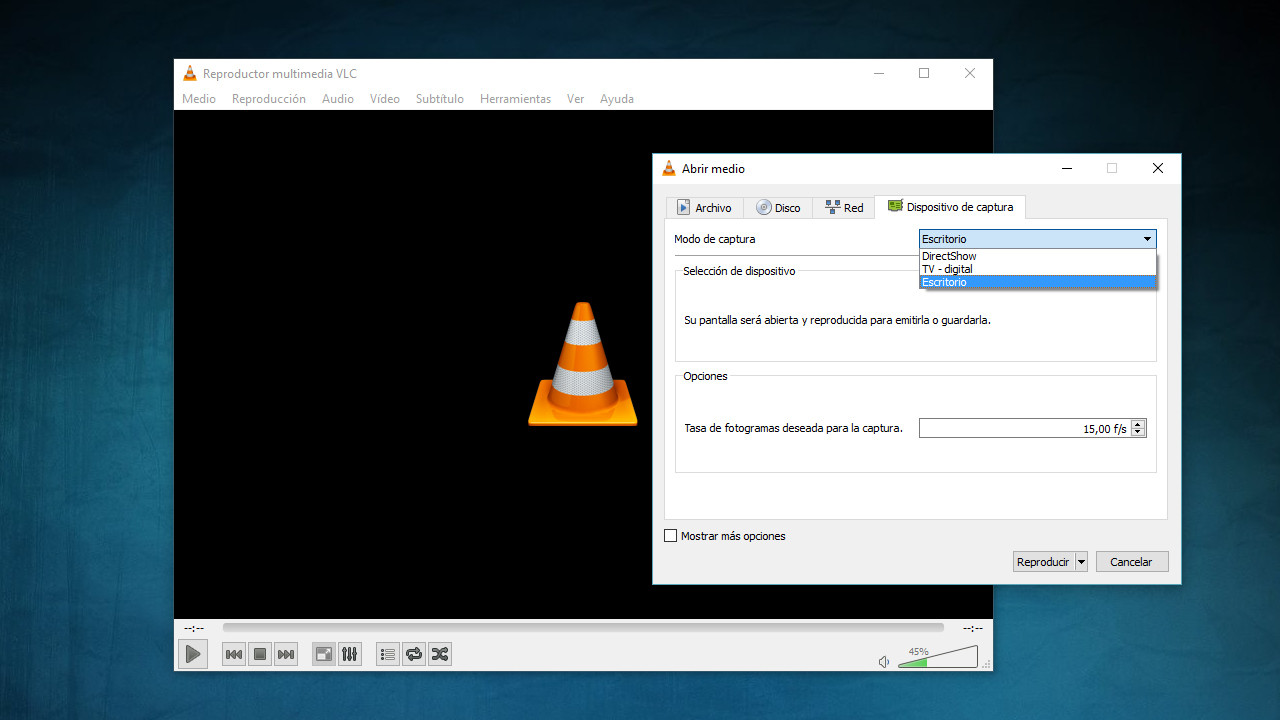Expand the Reproducir button dropdown arrow

(1081, 561)
